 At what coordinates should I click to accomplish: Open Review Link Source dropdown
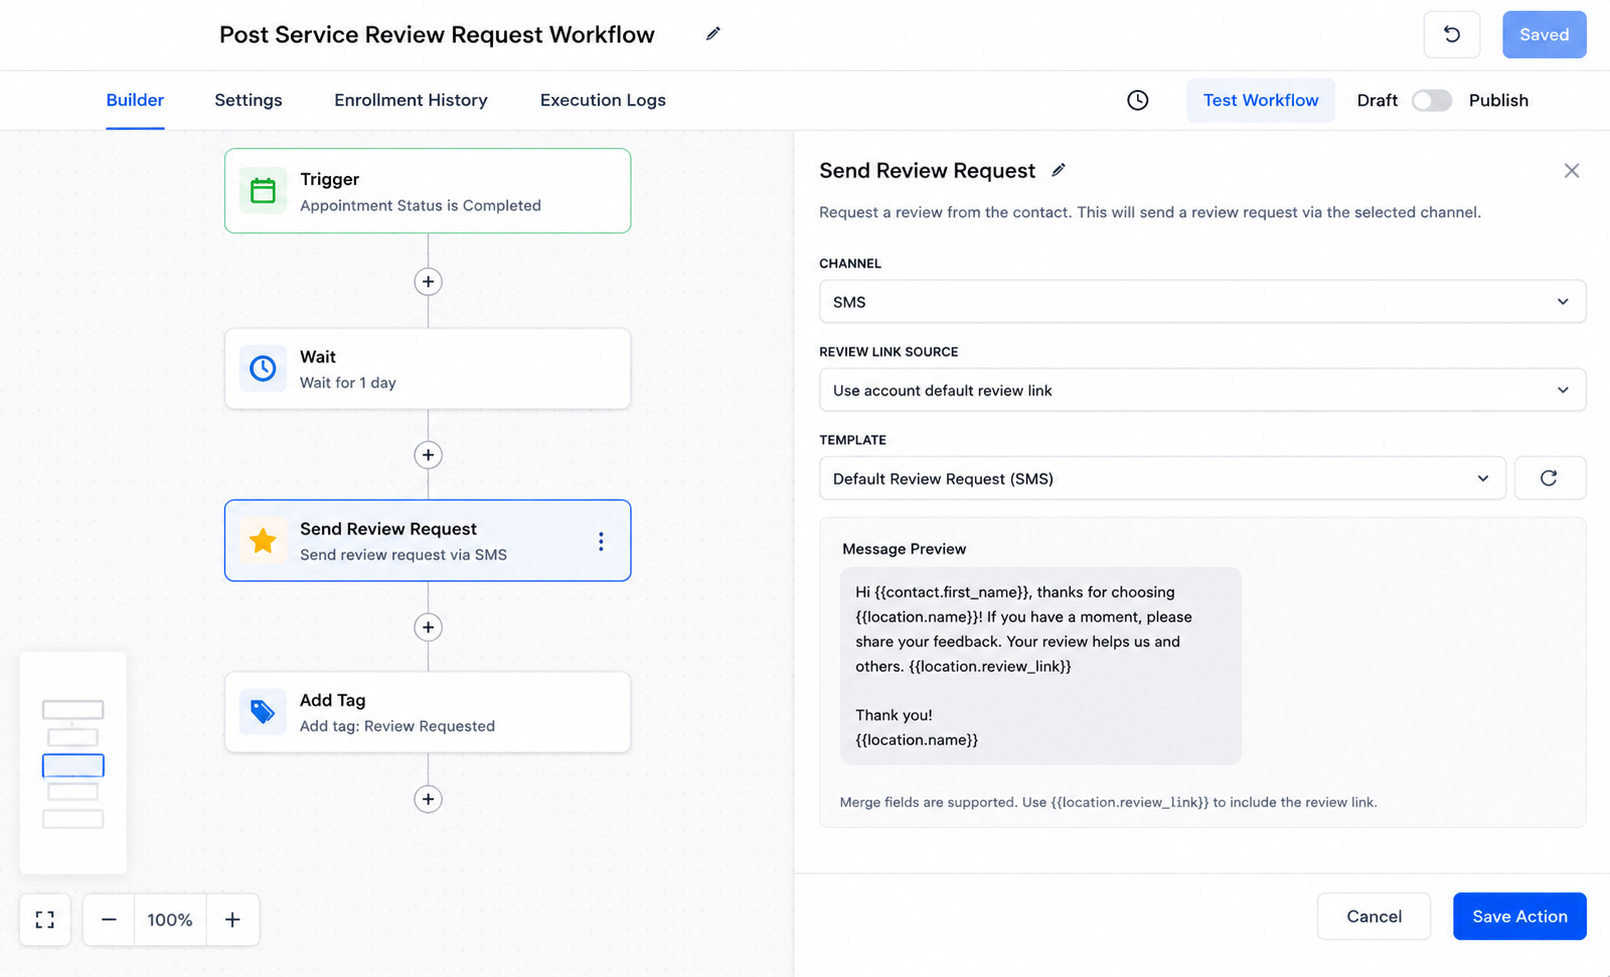[x=1202, y=390]
